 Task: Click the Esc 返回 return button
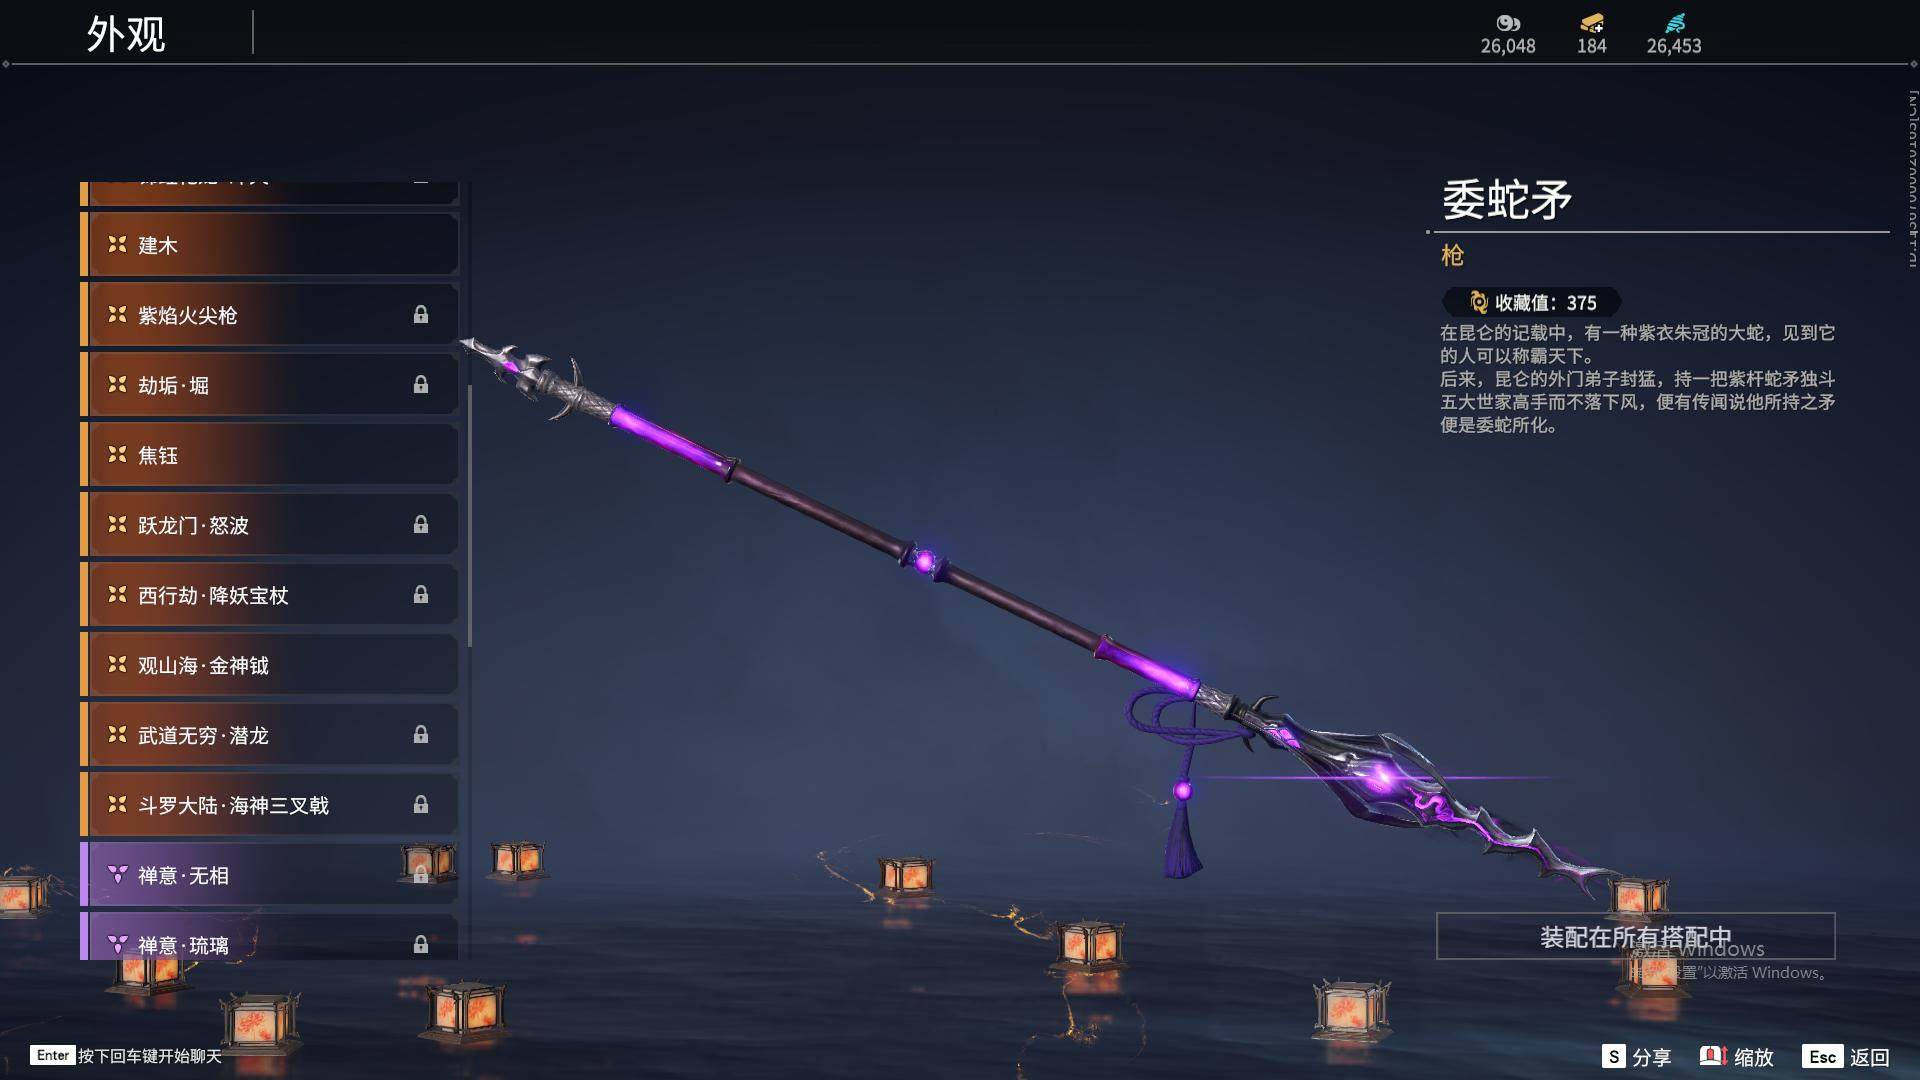[x=1846, y=1057]
